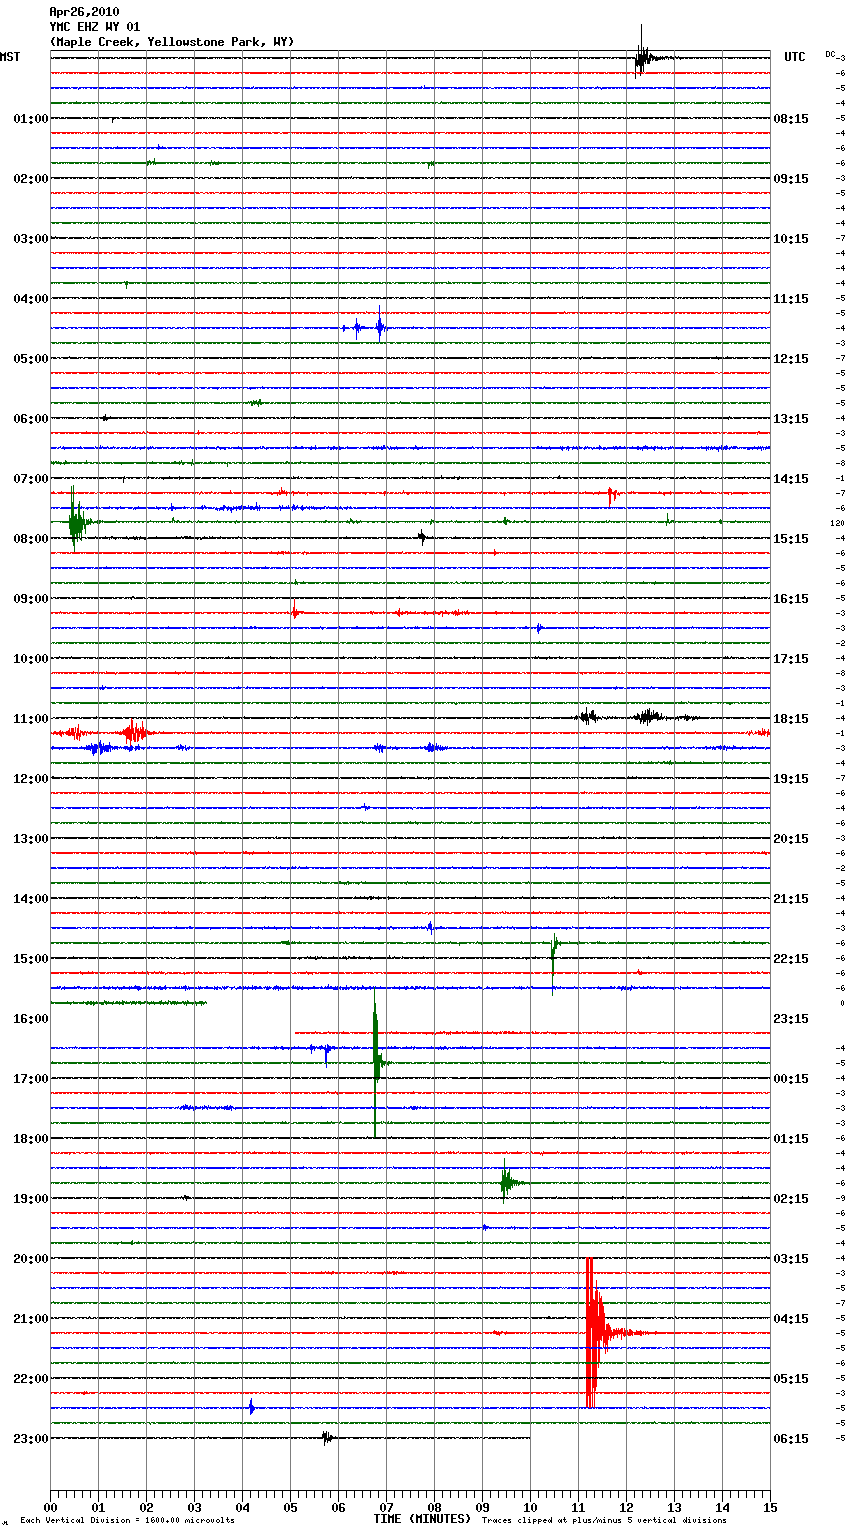Select the 04:00 MST hour label

[x=30, y=299]
